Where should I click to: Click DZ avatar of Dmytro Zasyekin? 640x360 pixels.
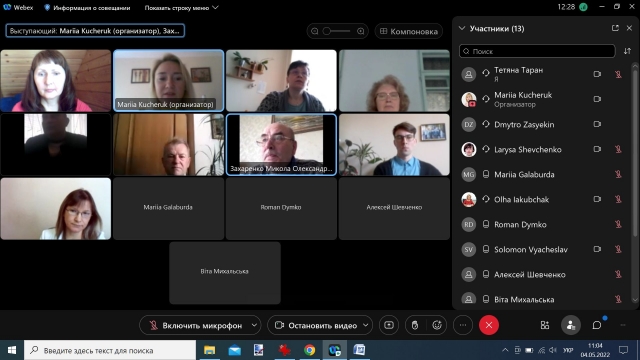click(469, 124)
